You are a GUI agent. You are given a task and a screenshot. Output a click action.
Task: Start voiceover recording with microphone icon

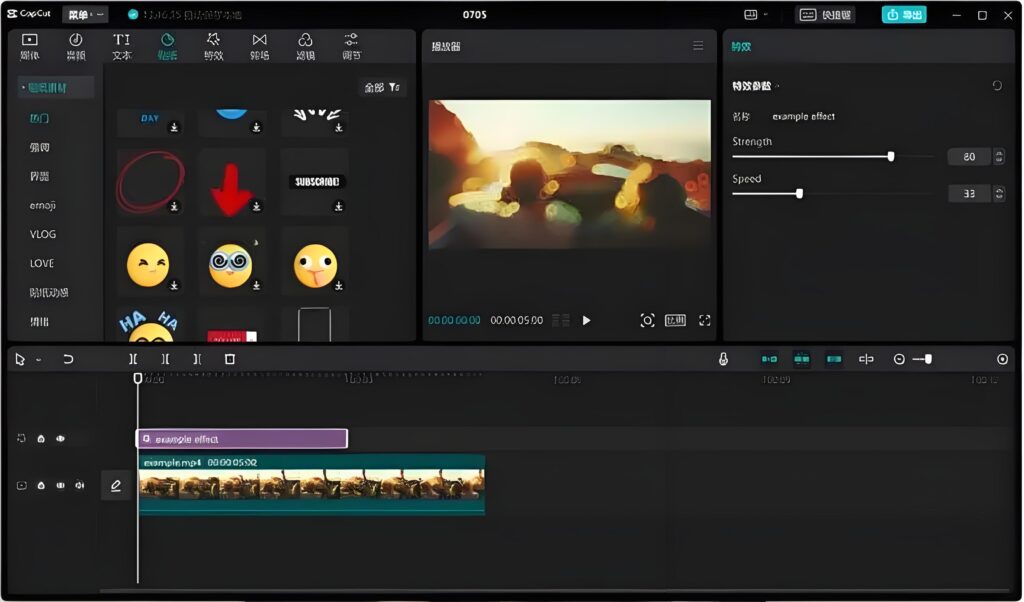(723, 359)
